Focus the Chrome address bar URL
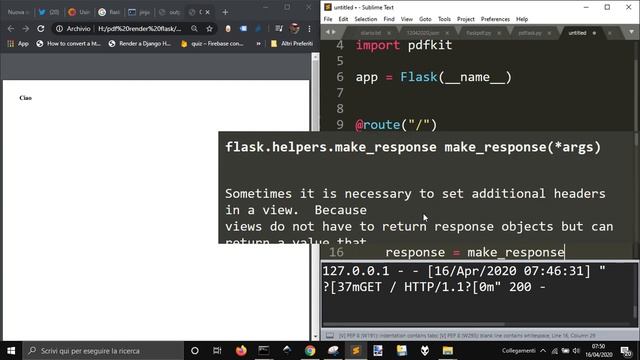 point(140,29)
